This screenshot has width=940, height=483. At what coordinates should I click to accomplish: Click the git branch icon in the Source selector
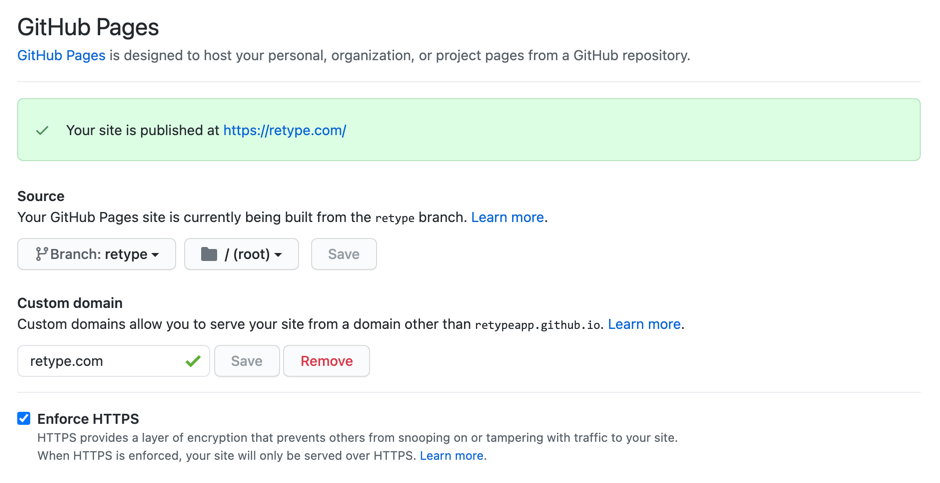pyautogui.click(x=41, y=254)
